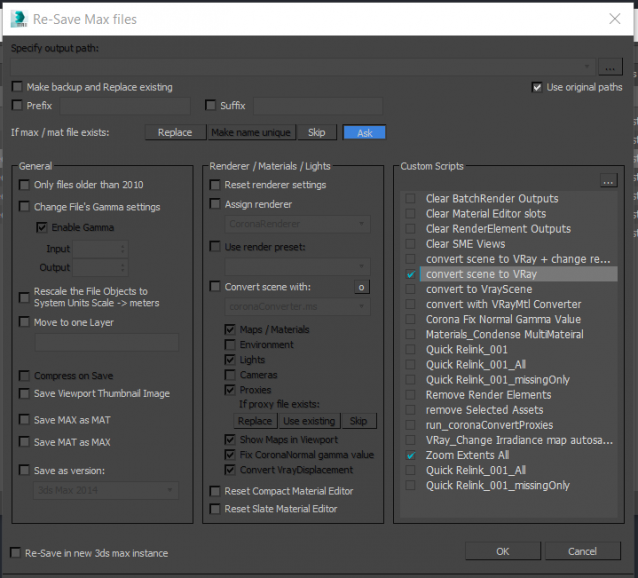Image resolution: width=638 pixels, height=578 pixels.
Task: Enable Make backup and Replace existing
Action: 17,87
